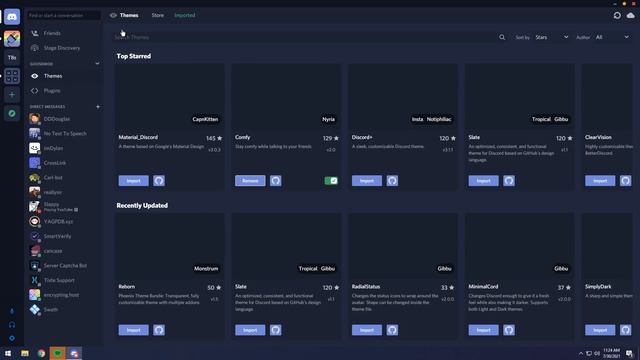Import the Discord+ theme
Screen dimensions: 640x360
(x=367, y=180)
